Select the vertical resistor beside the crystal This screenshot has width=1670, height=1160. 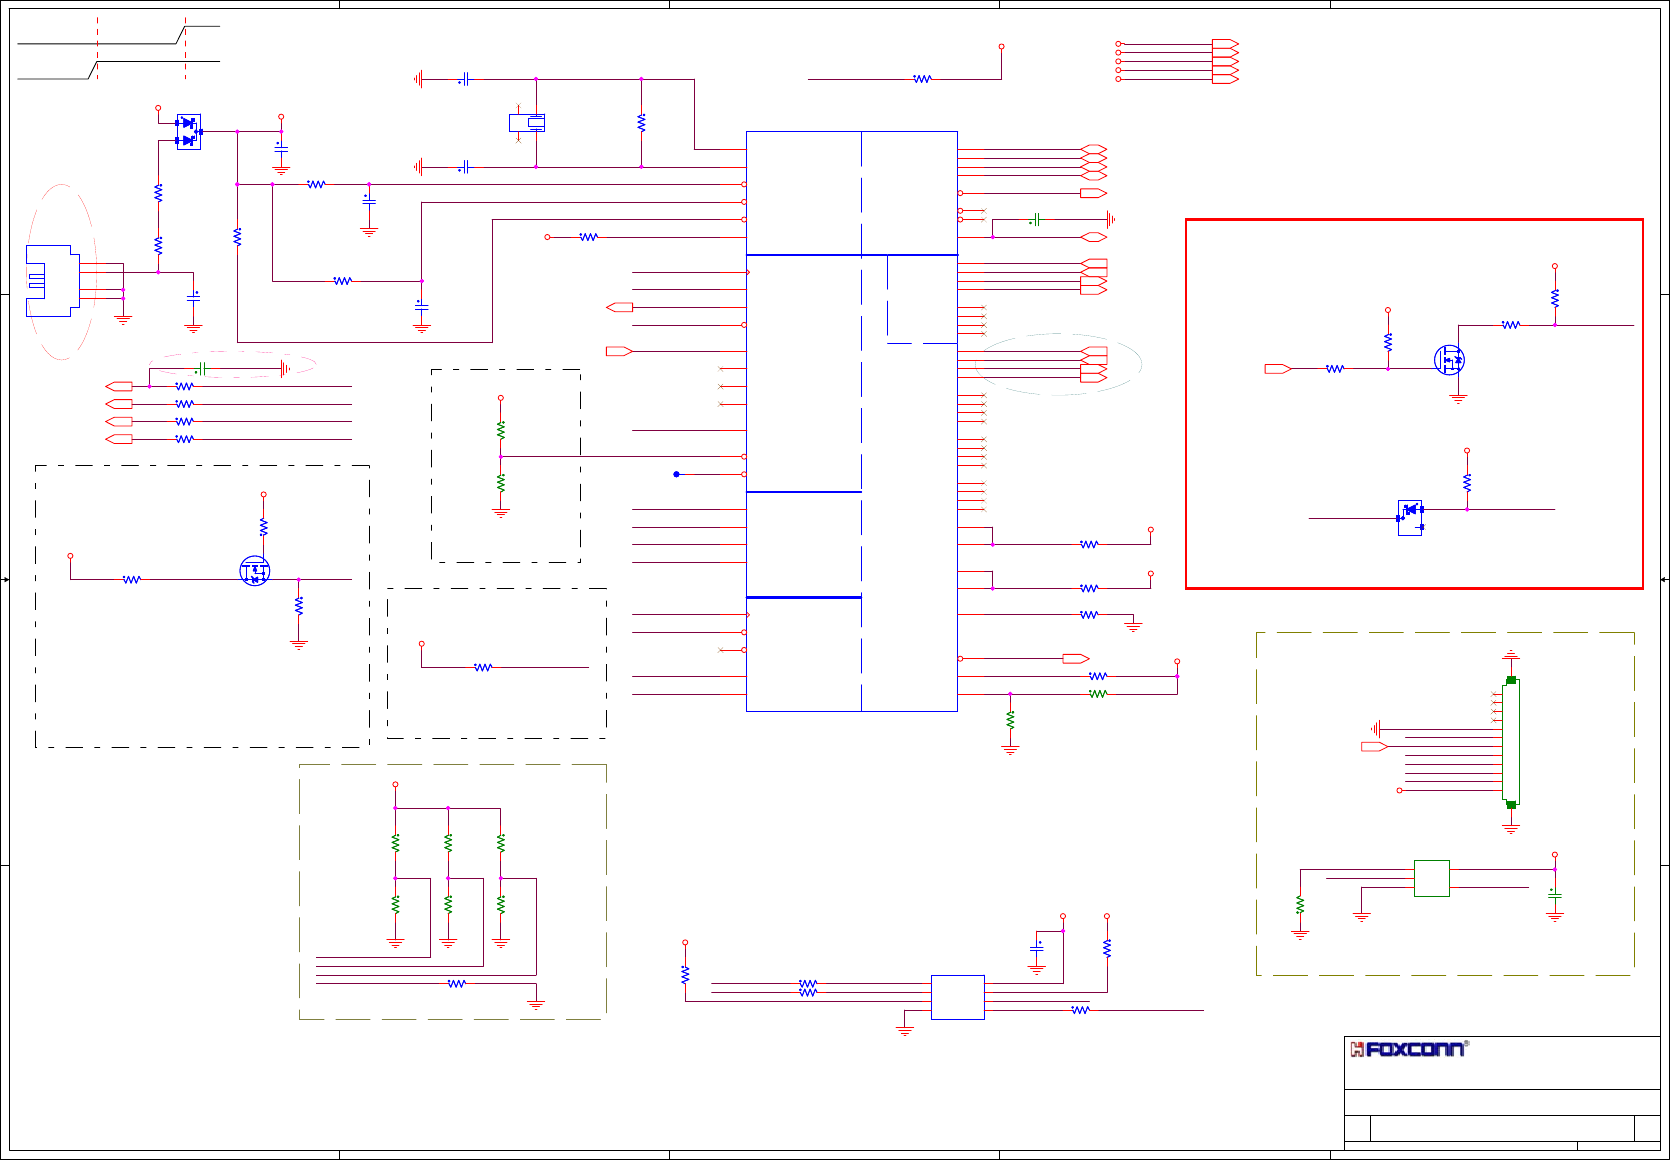pos(641,123)
